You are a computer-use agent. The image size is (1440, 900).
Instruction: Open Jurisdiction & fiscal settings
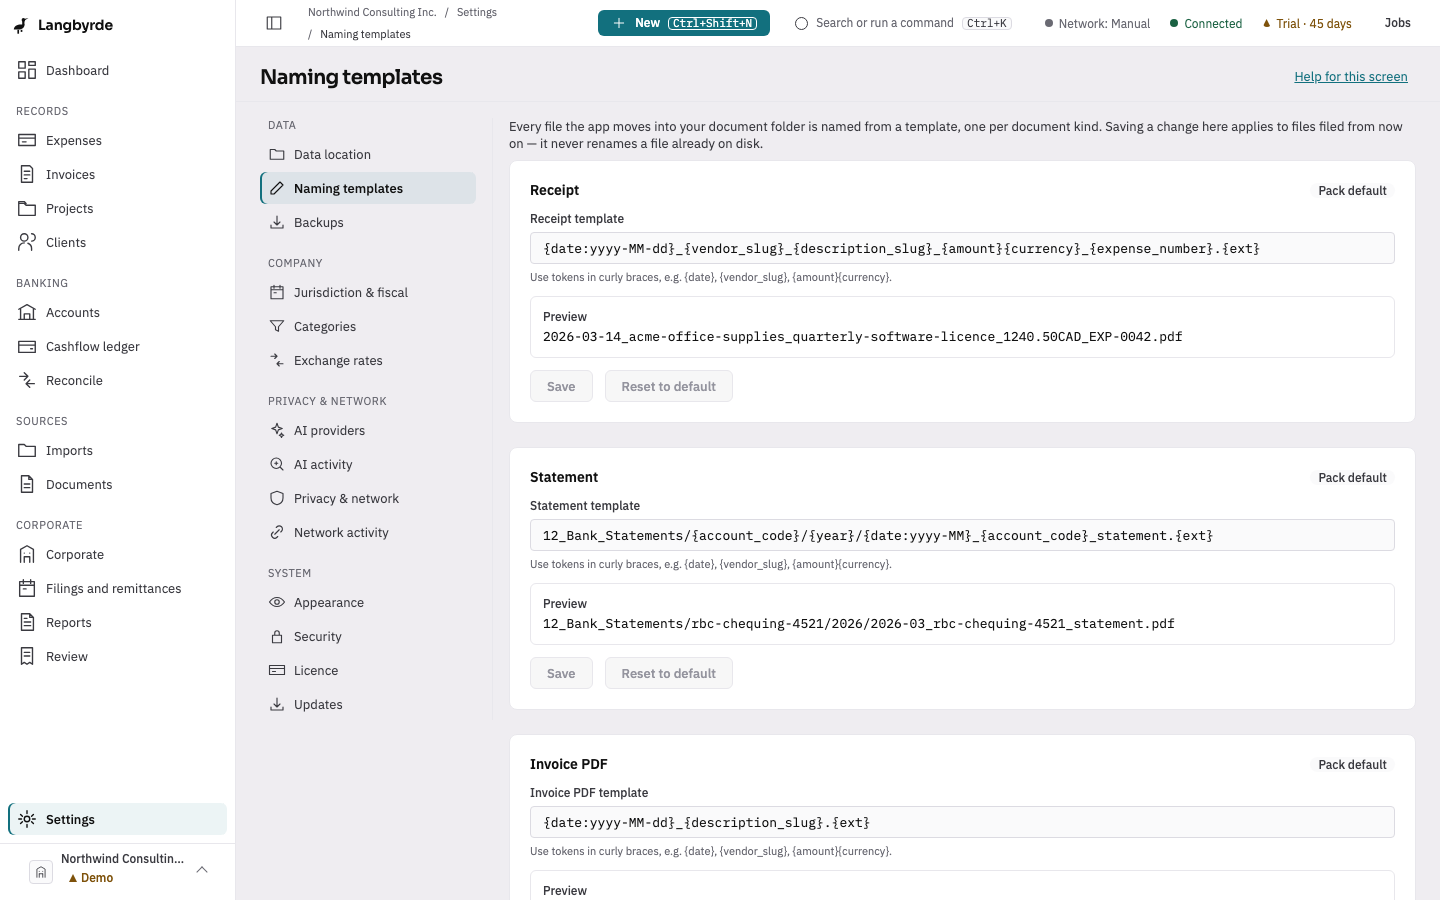[368, 293]
